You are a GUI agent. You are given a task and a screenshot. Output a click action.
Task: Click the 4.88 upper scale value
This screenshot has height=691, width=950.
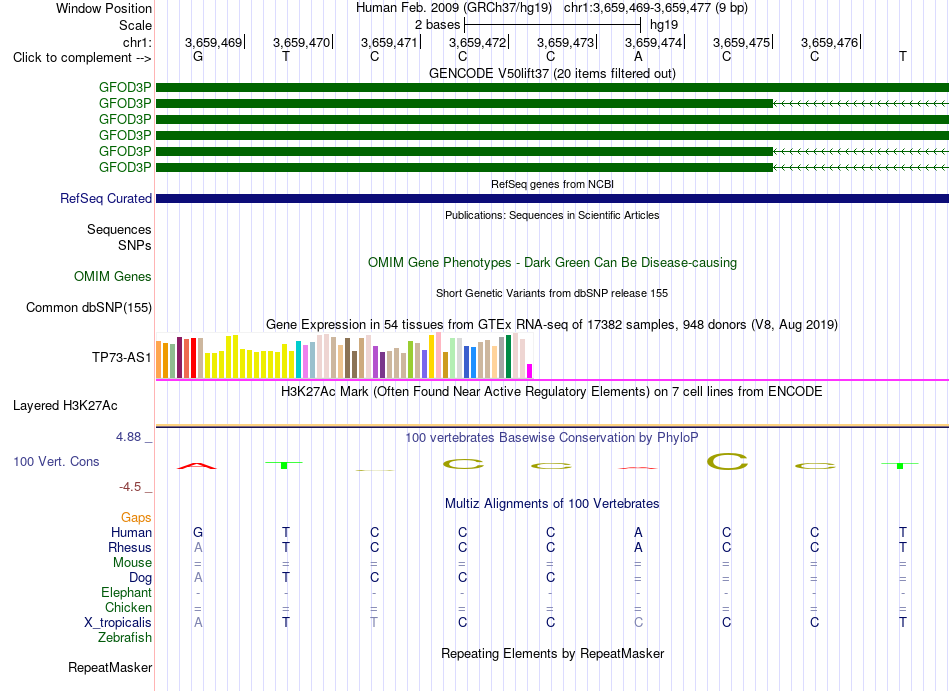[x=128, y=437]
